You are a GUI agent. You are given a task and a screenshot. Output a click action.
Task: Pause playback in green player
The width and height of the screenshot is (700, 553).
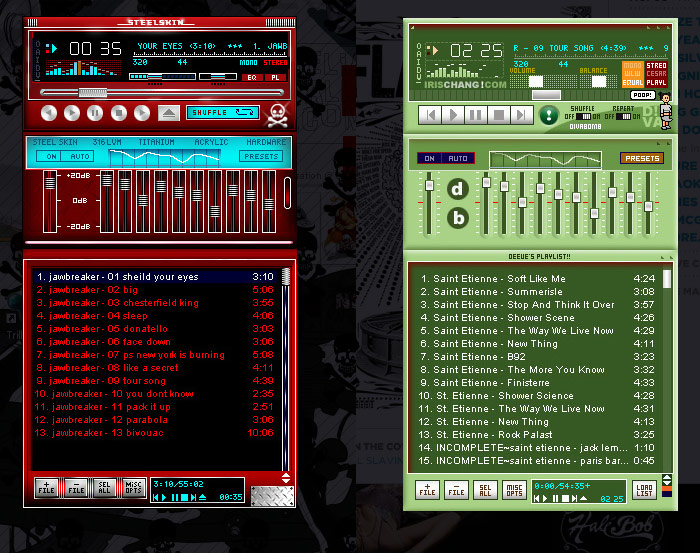pos(476,115)
